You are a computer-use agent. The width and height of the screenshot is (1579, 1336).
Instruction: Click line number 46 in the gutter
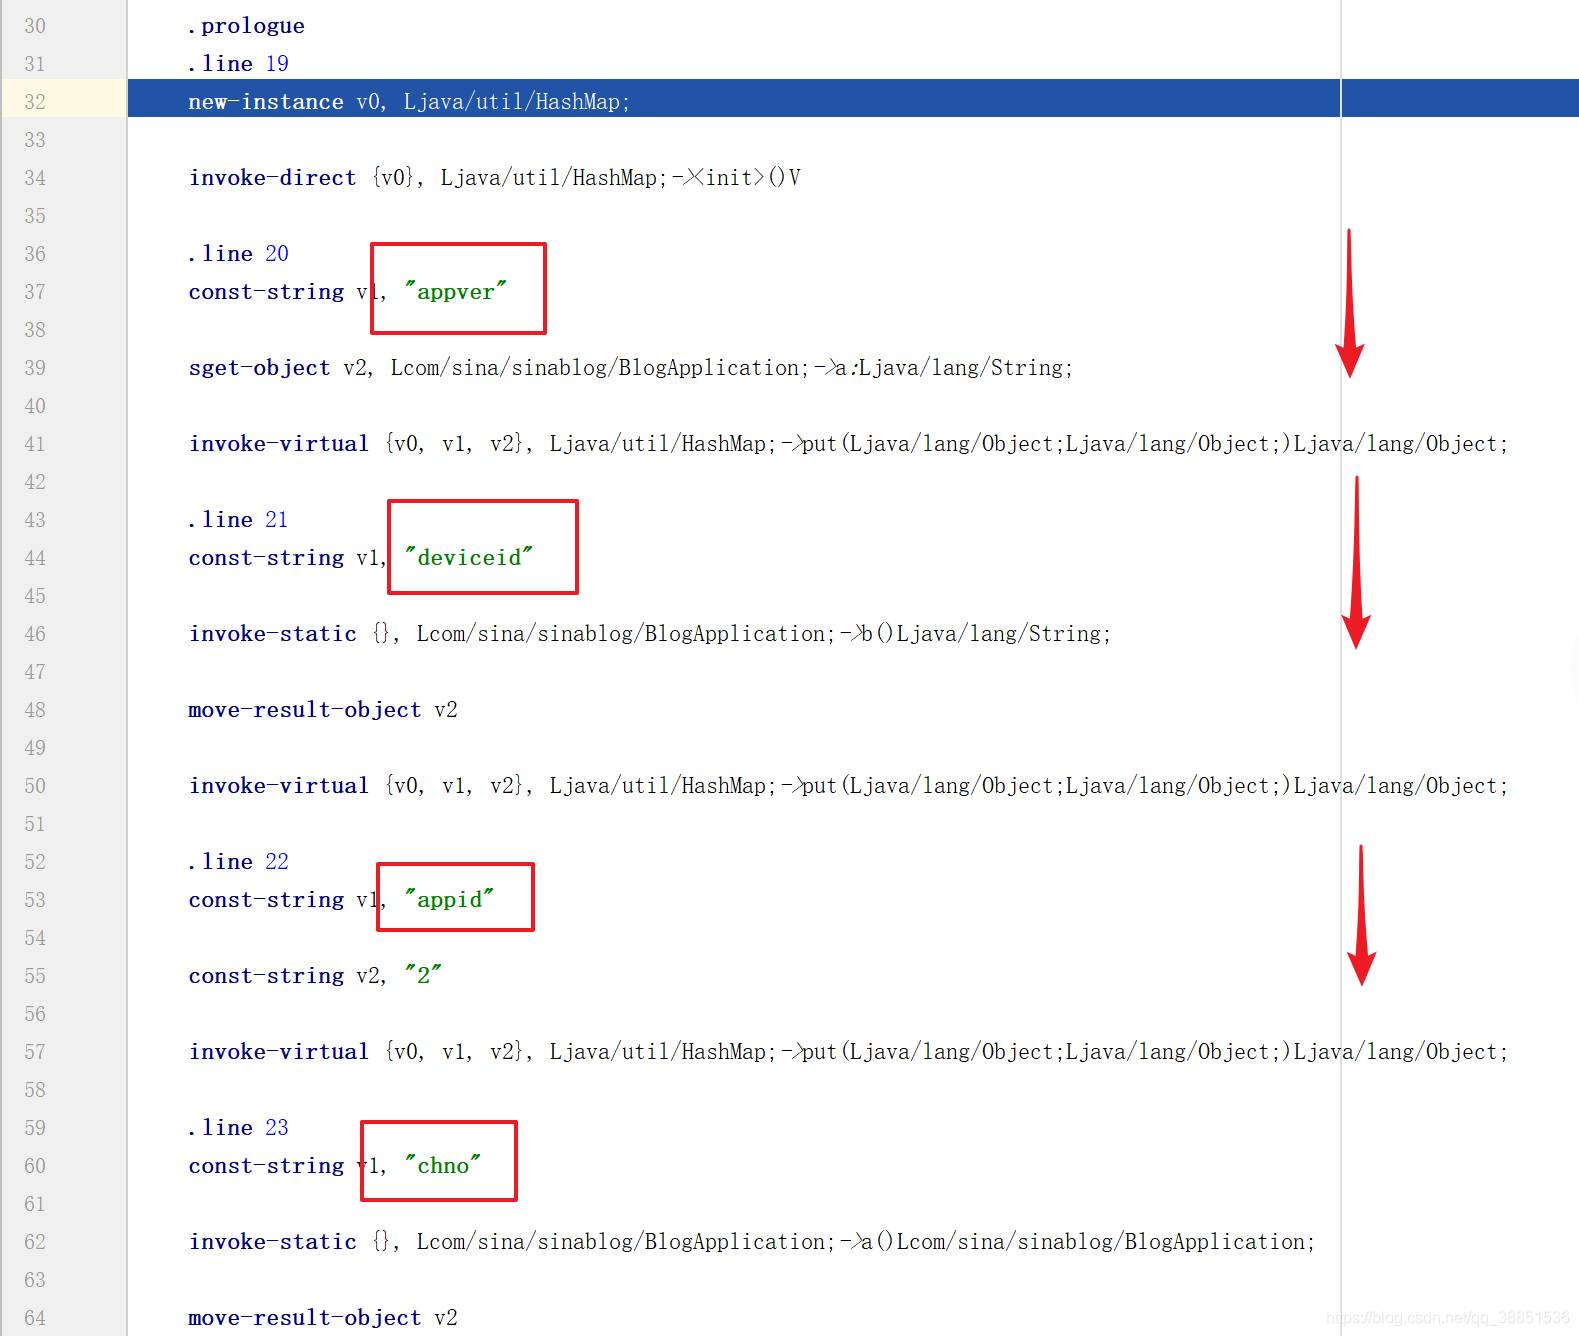(35, 634)
